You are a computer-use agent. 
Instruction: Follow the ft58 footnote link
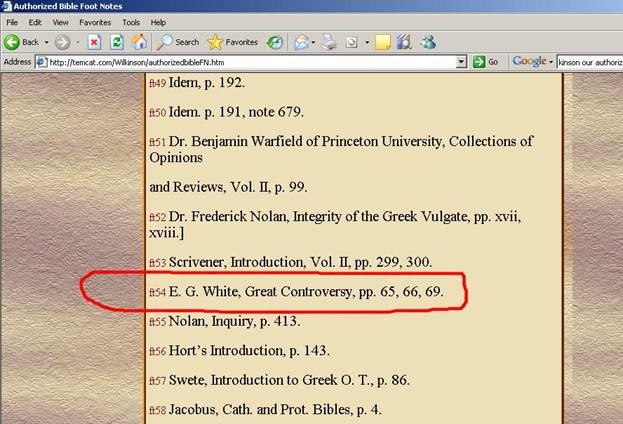tap(158, 410)
